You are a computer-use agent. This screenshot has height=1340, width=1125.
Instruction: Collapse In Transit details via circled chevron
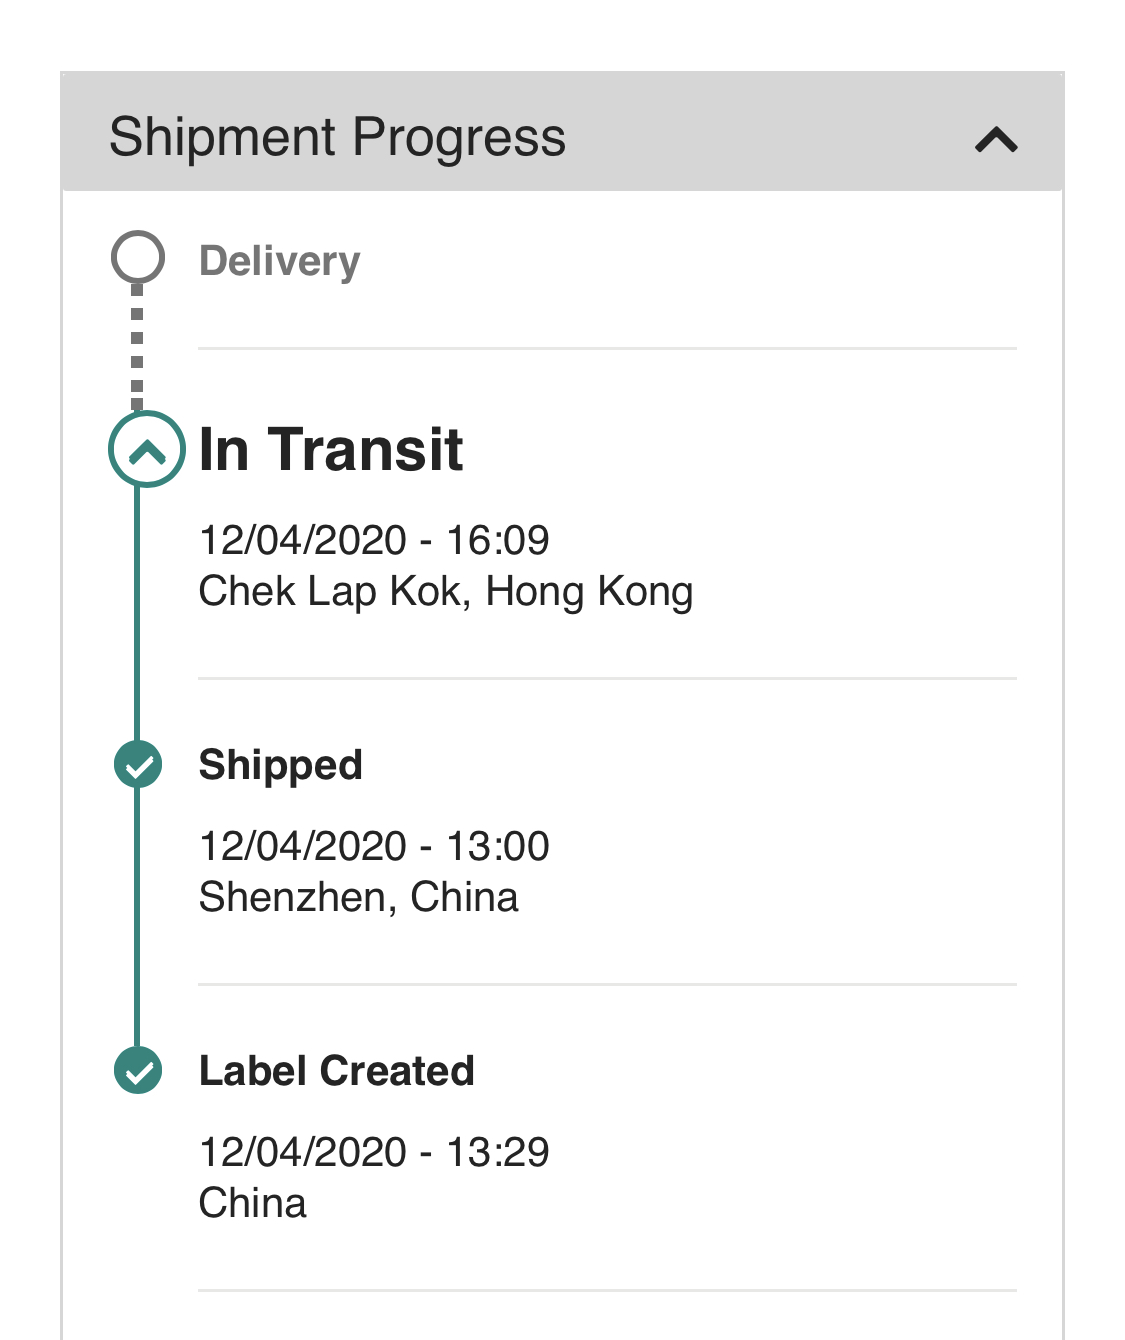point(147,450)
